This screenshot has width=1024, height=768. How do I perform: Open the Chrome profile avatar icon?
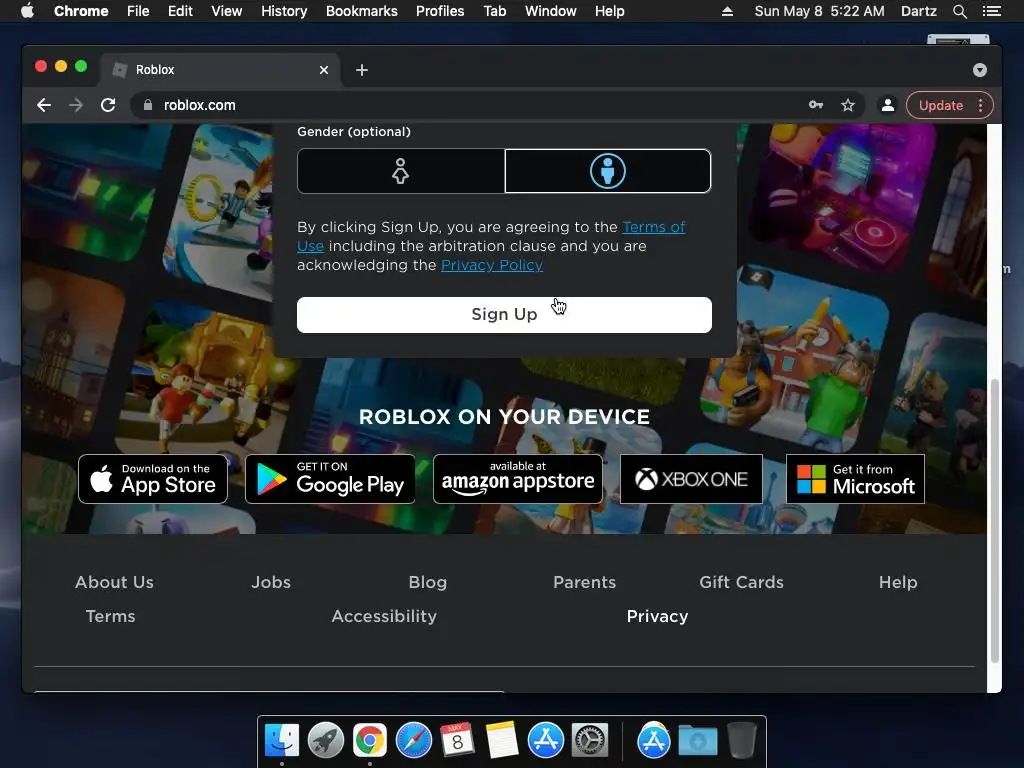coord(888,105)
